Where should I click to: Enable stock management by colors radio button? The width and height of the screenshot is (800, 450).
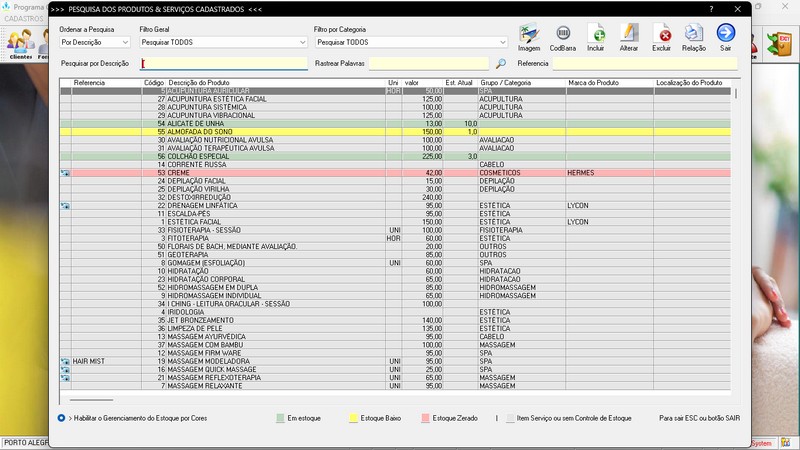[61, 418]
